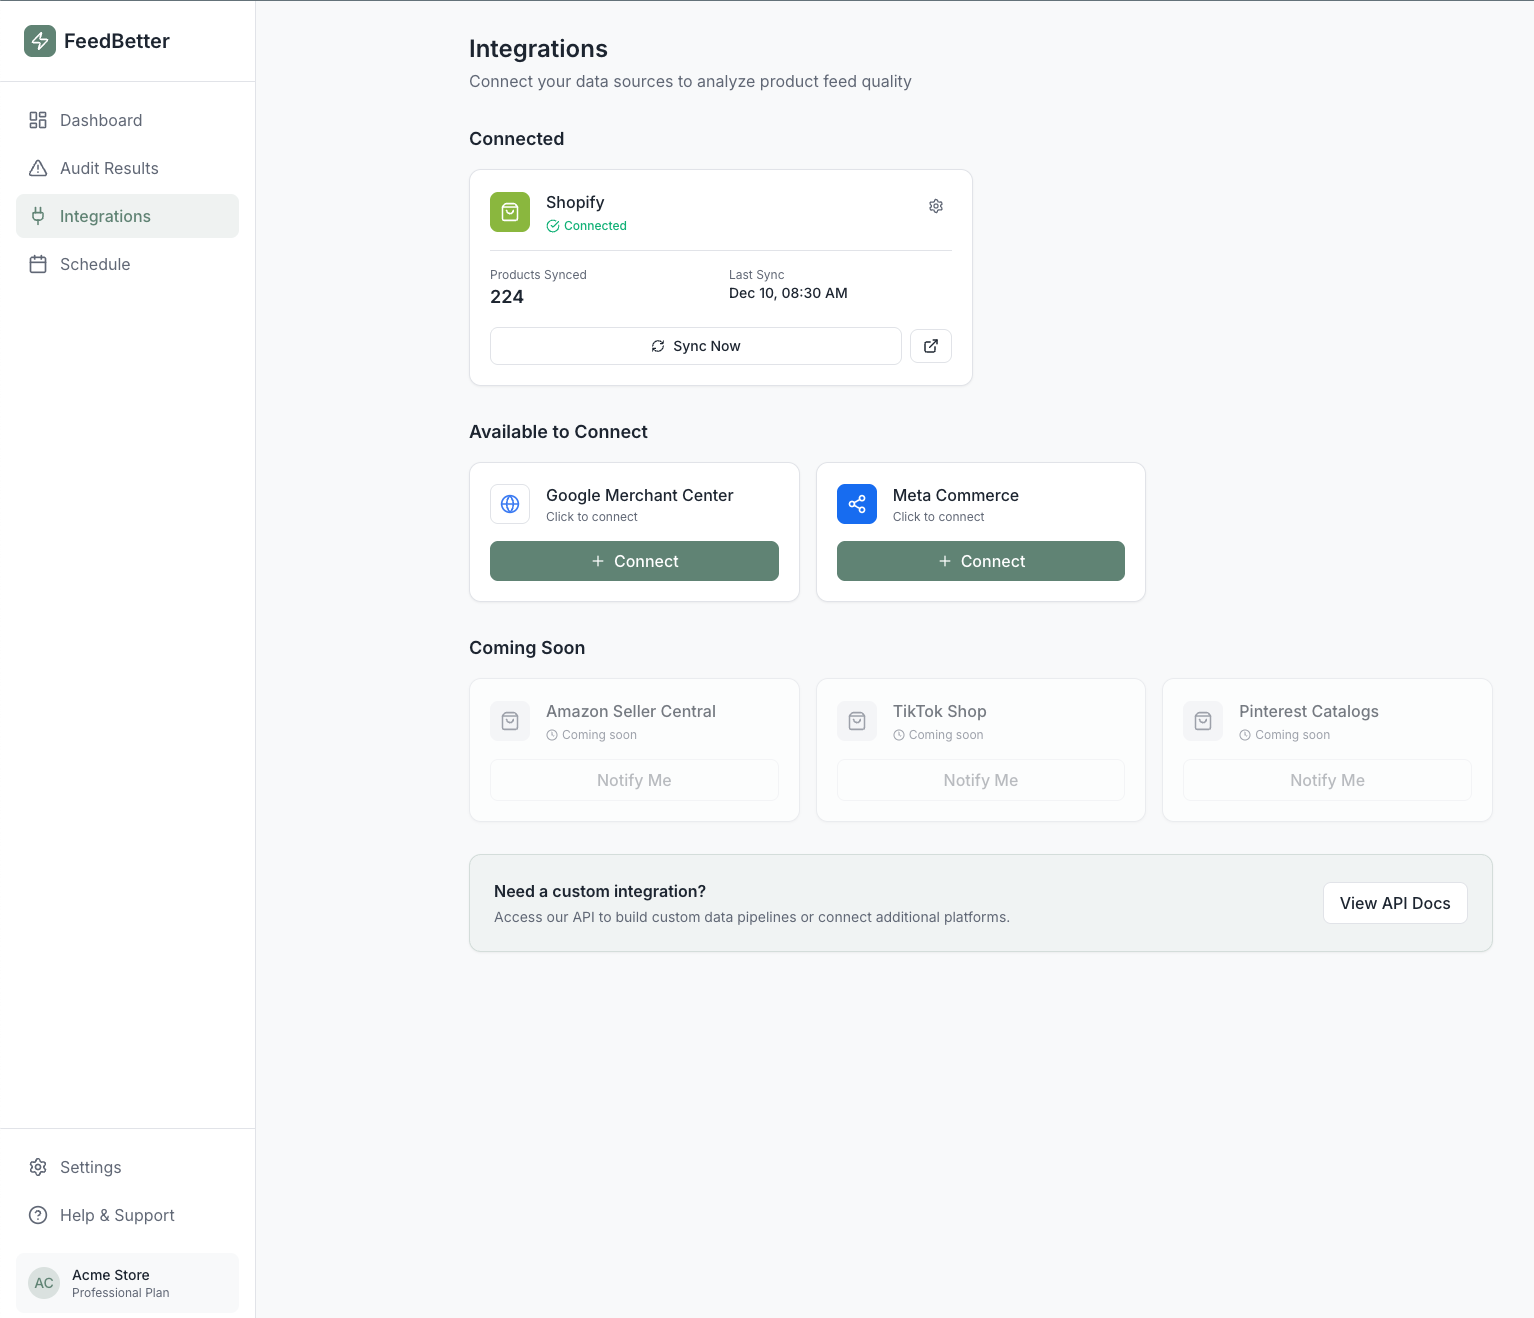Screen dimensions: 1534x1318
Task: Open the Dashboard page
Action: click(x=101, y=120)
